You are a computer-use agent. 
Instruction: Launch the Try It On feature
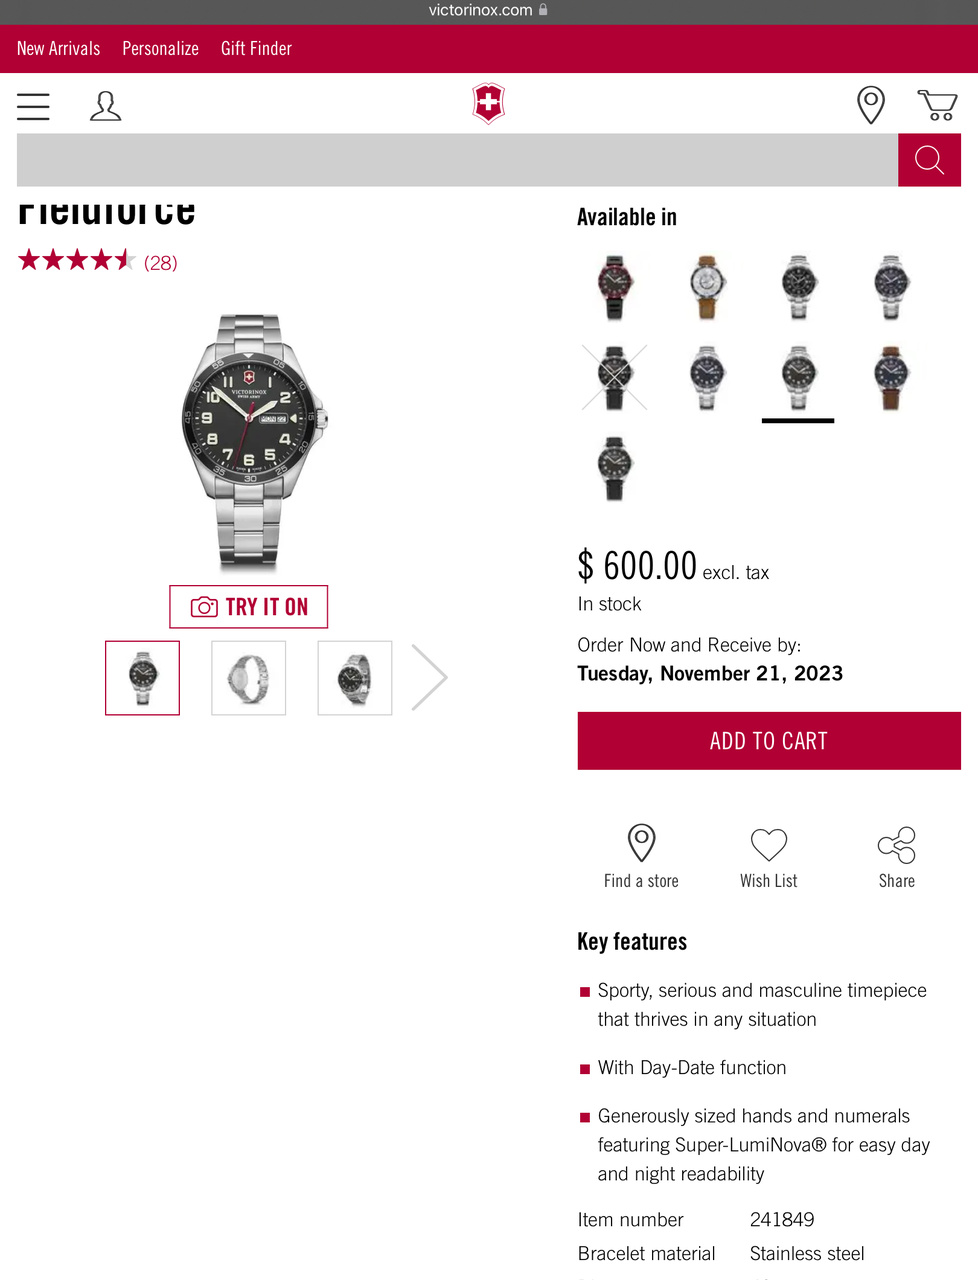click(249, 607)
